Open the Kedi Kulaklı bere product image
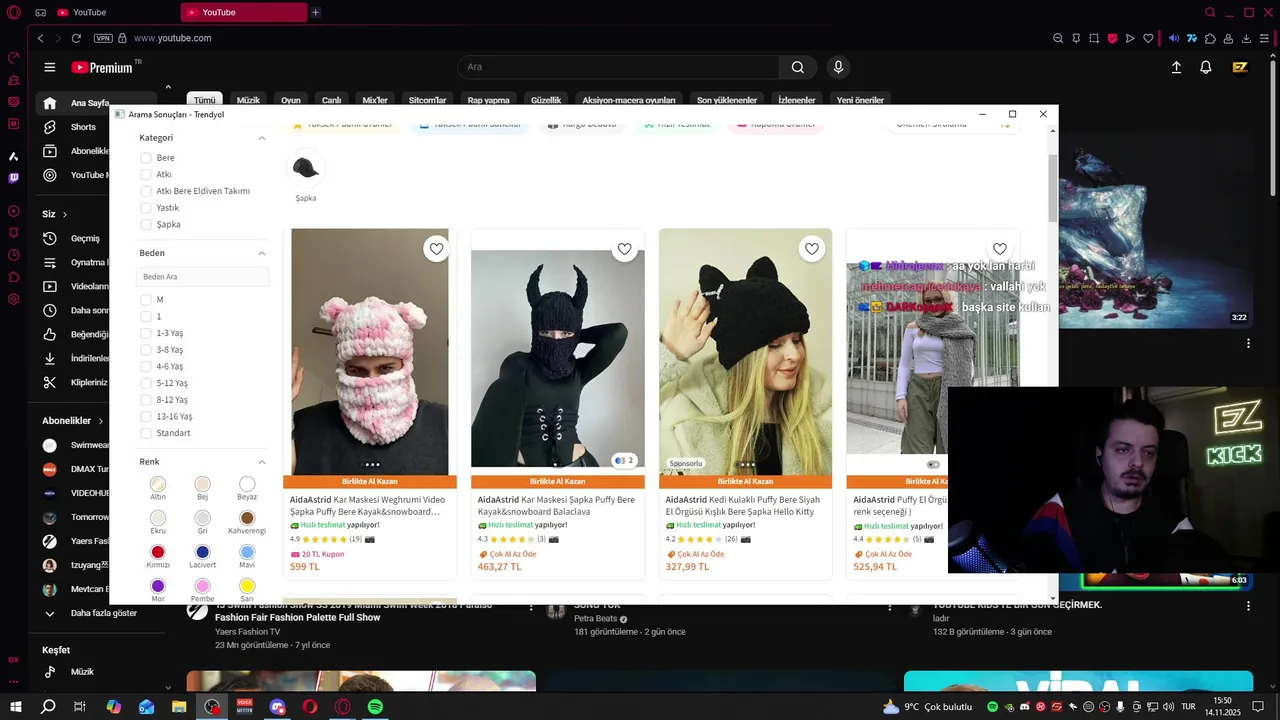The width and height of the screenshot is (1280, 720). pyautogui.click(x=745, y=351)
